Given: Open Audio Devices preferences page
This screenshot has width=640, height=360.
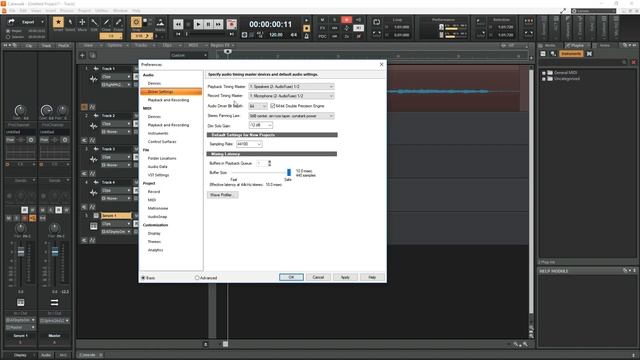Looking at the screenshot, I should (x=154, y=83).
